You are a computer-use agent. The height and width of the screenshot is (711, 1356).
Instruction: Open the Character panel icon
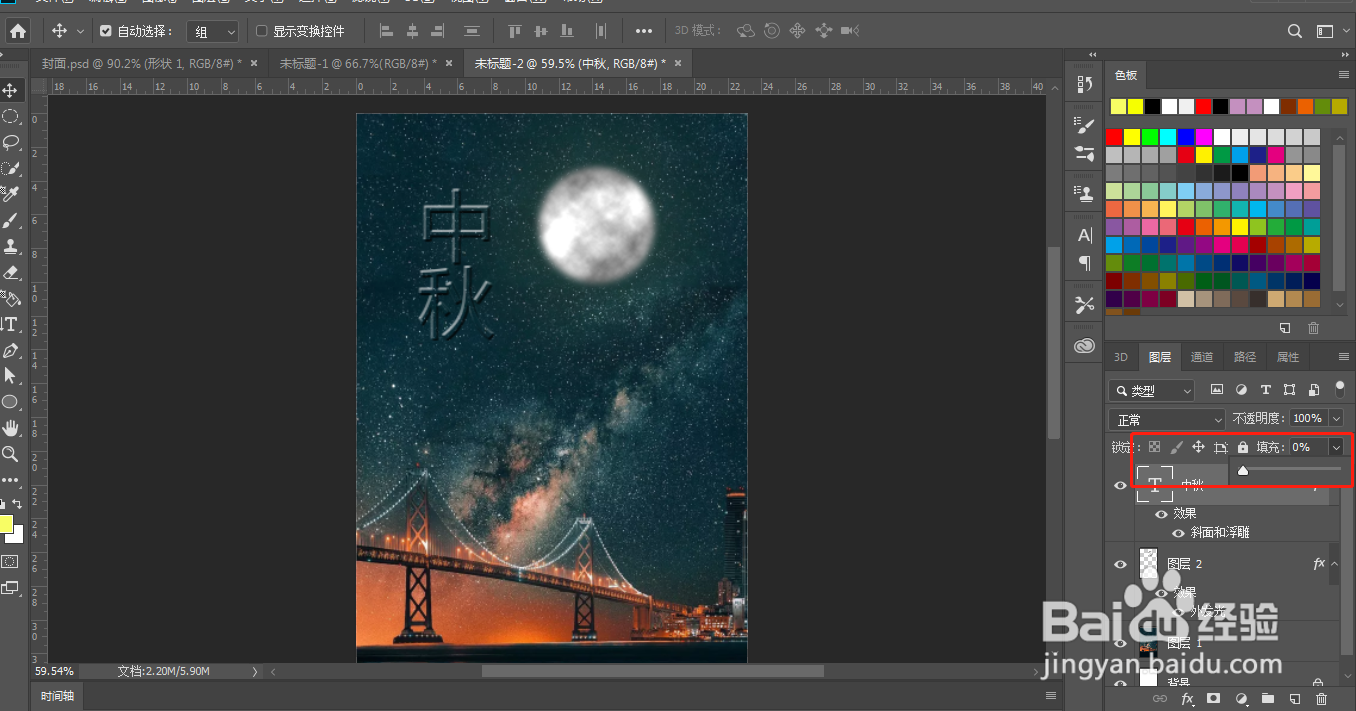coord(1084,236)
